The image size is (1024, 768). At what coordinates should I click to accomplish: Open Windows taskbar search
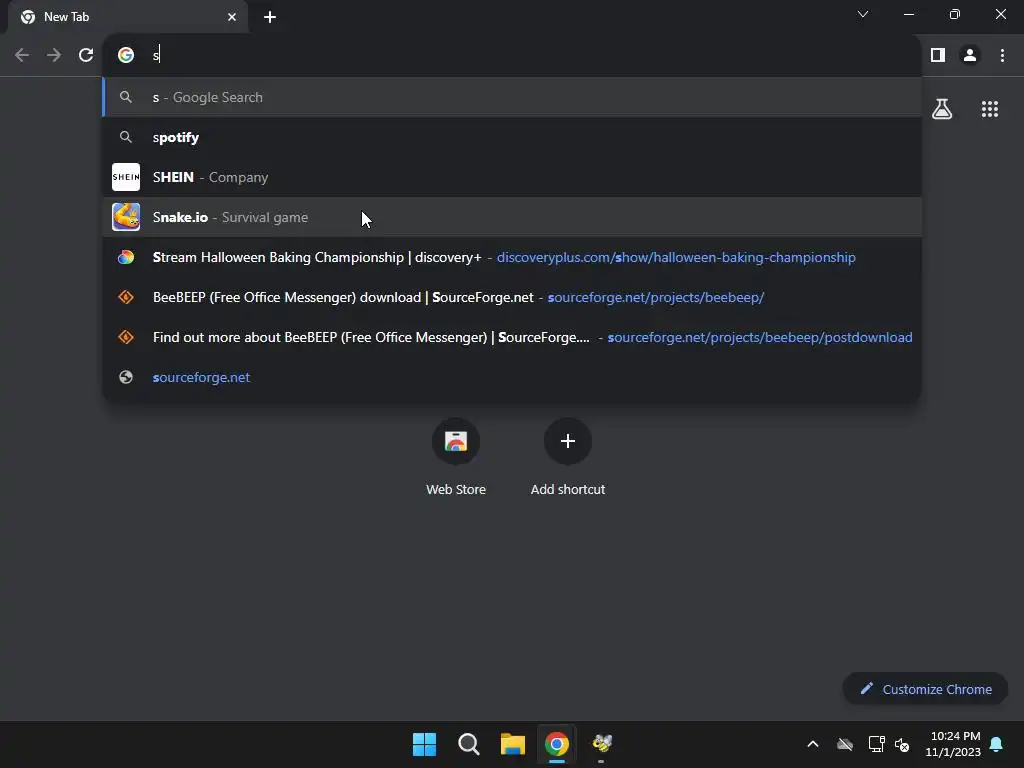point(468,744)
